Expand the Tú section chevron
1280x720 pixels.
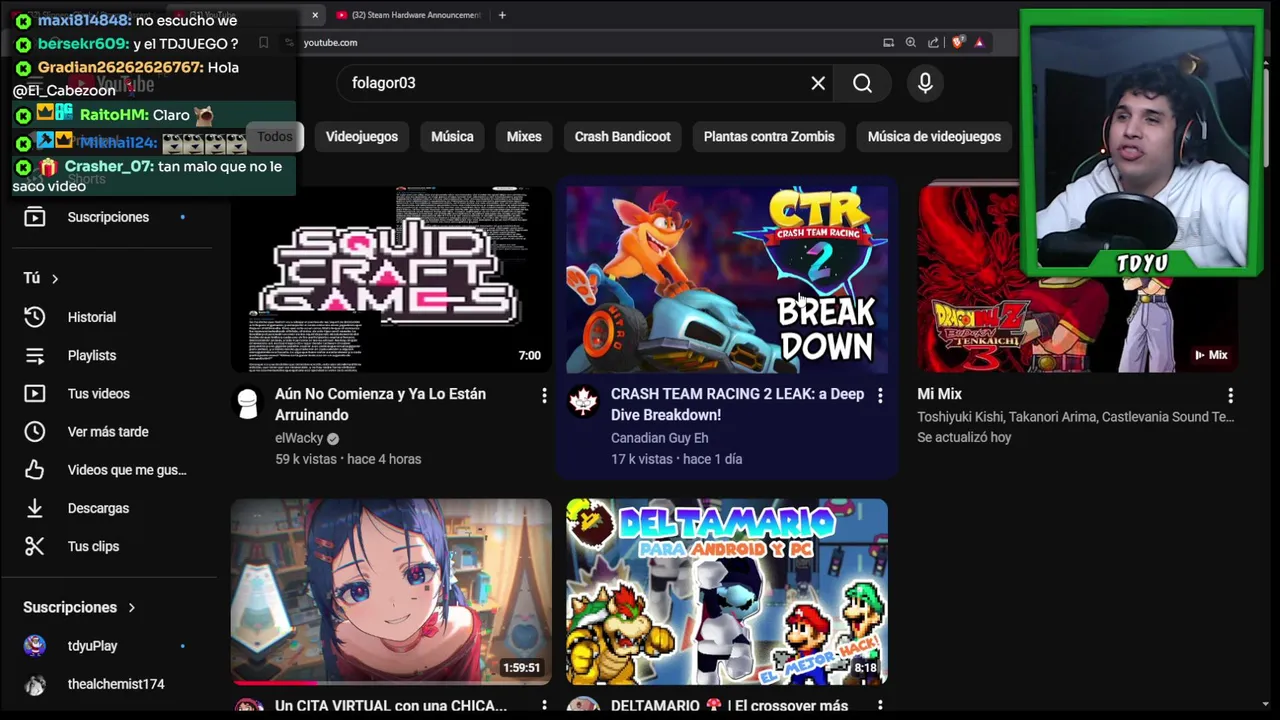tap(55, 278)
